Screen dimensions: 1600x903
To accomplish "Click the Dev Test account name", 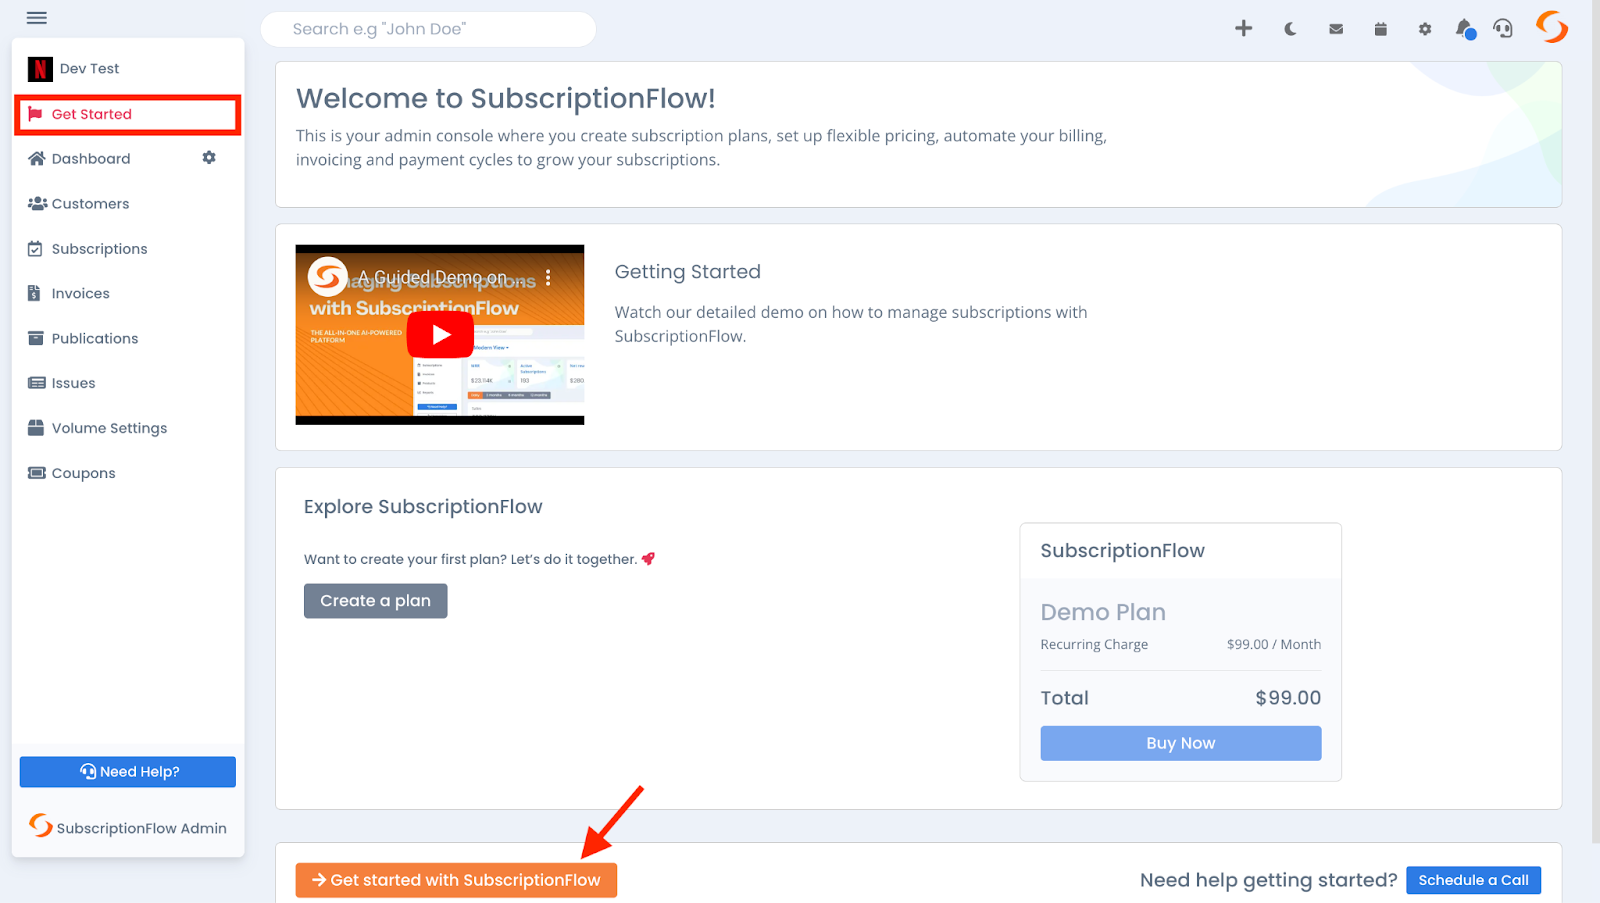I will 89,69.
